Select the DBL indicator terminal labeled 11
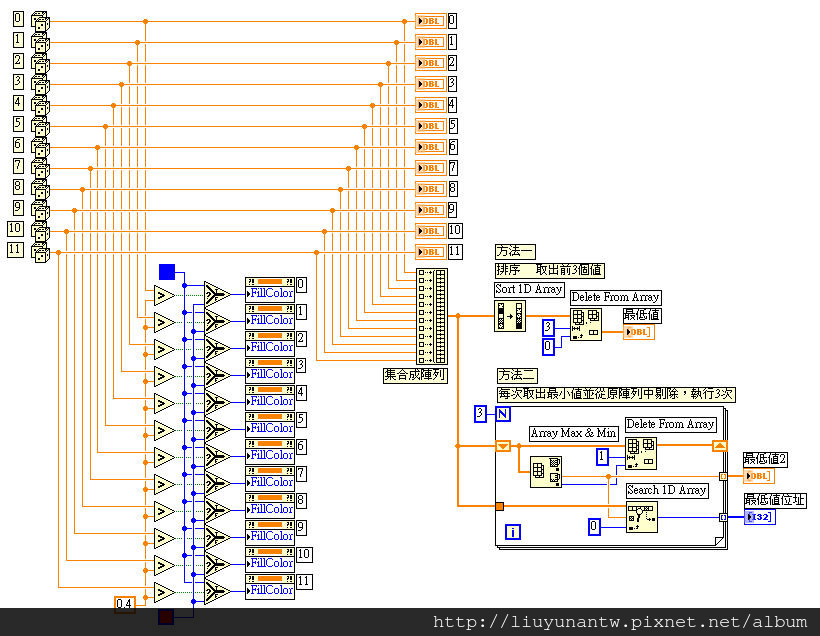Image resolution: width=820 pixels, height=636 pixels. coord(430,252)
